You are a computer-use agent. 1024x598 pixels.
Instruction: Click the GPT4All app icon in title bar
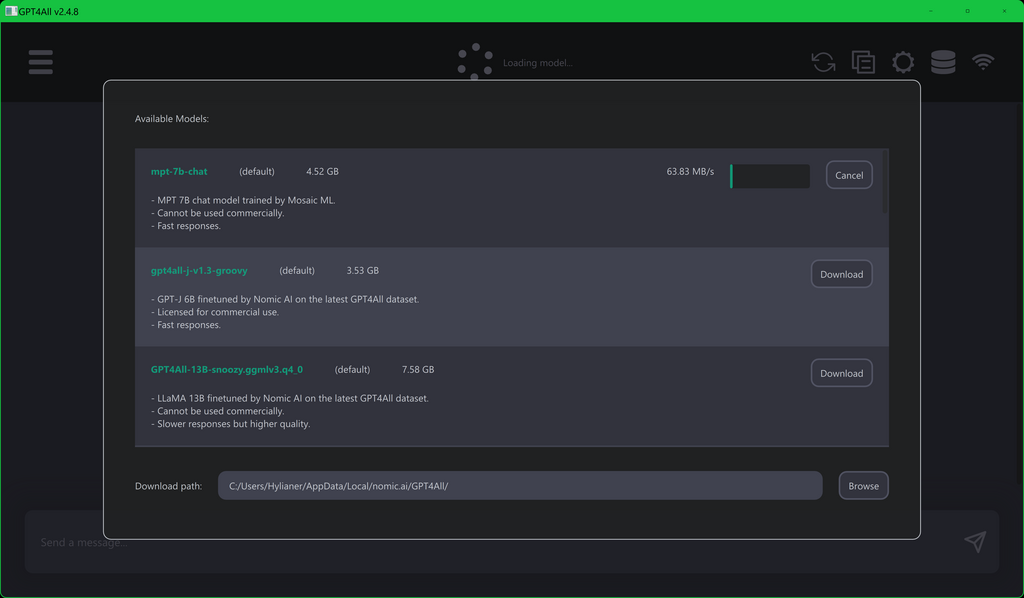10,11
